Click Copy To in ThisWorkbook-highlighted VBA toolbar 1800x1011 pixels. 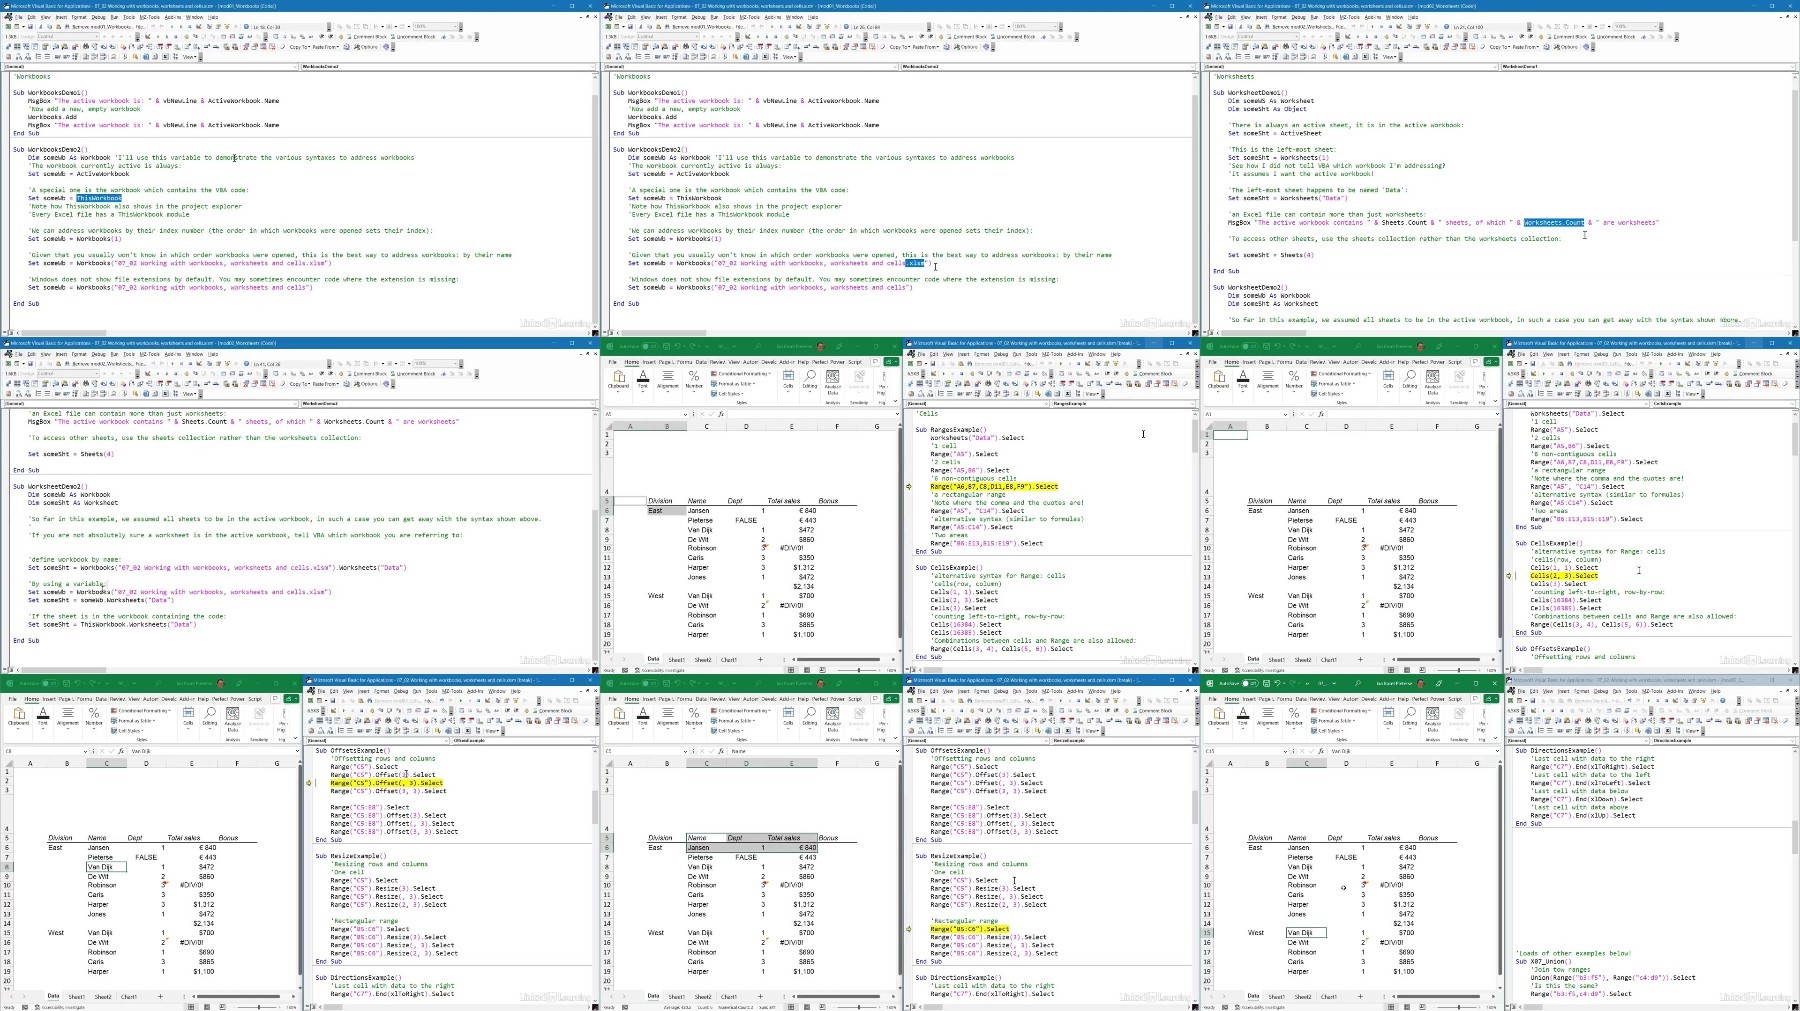coord(299,47)
